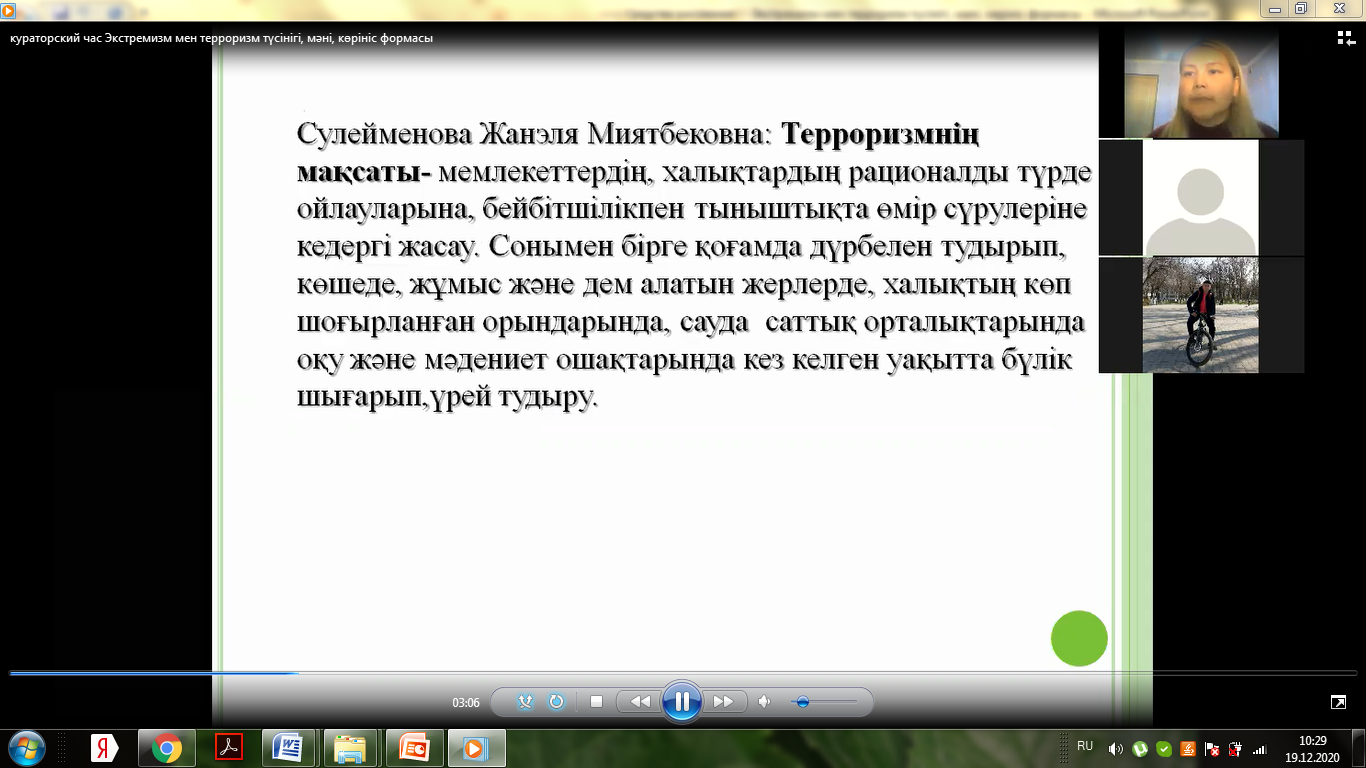Open system volume tray icon
Screen dimensions: 1366x768
(1116, 749)
